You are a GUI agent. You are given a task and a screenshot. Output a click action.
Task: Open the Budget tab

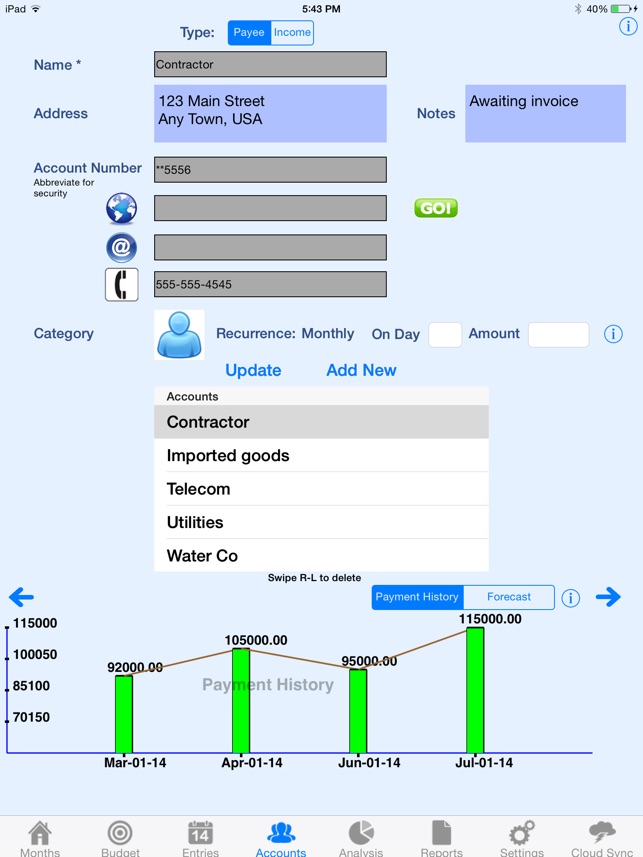[120, 838]
